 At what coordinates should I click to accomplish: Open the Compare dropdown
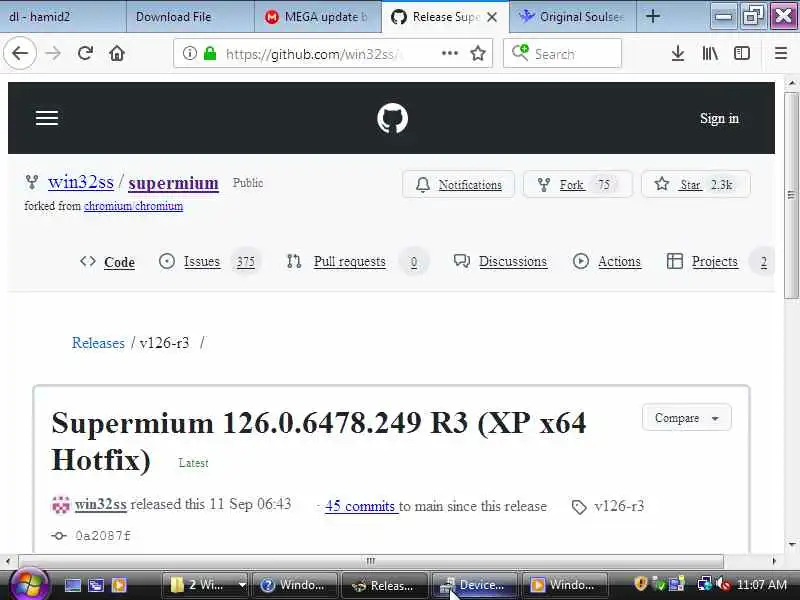[x=687, y=418]
